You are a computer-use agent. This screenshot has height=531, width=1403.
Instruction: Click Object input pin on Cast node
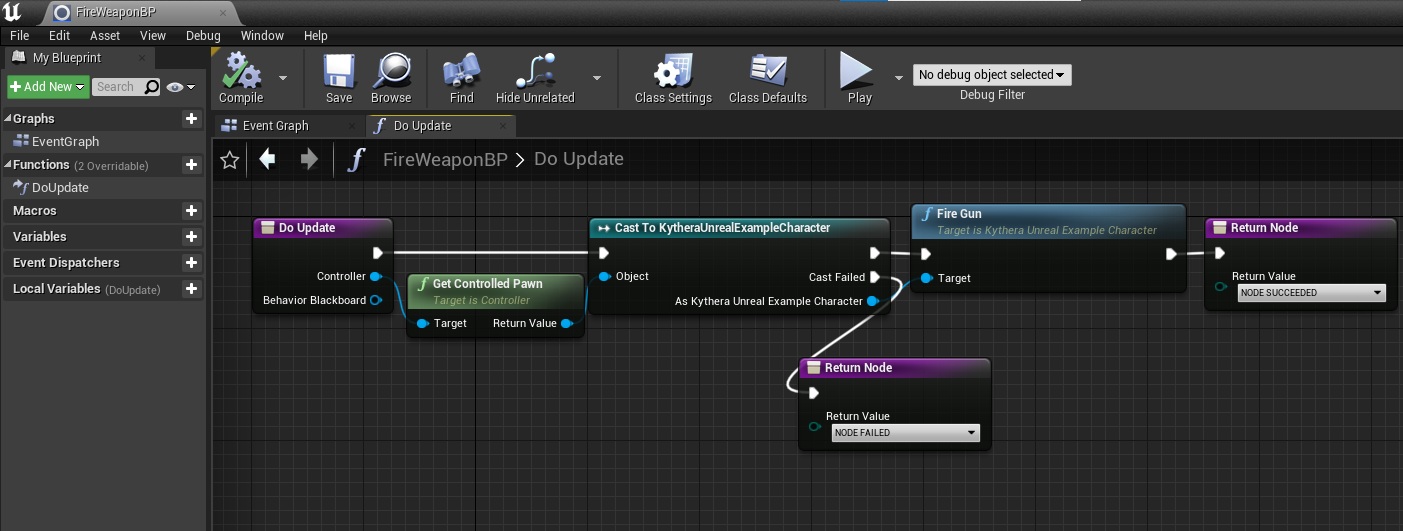click(605, 276)
